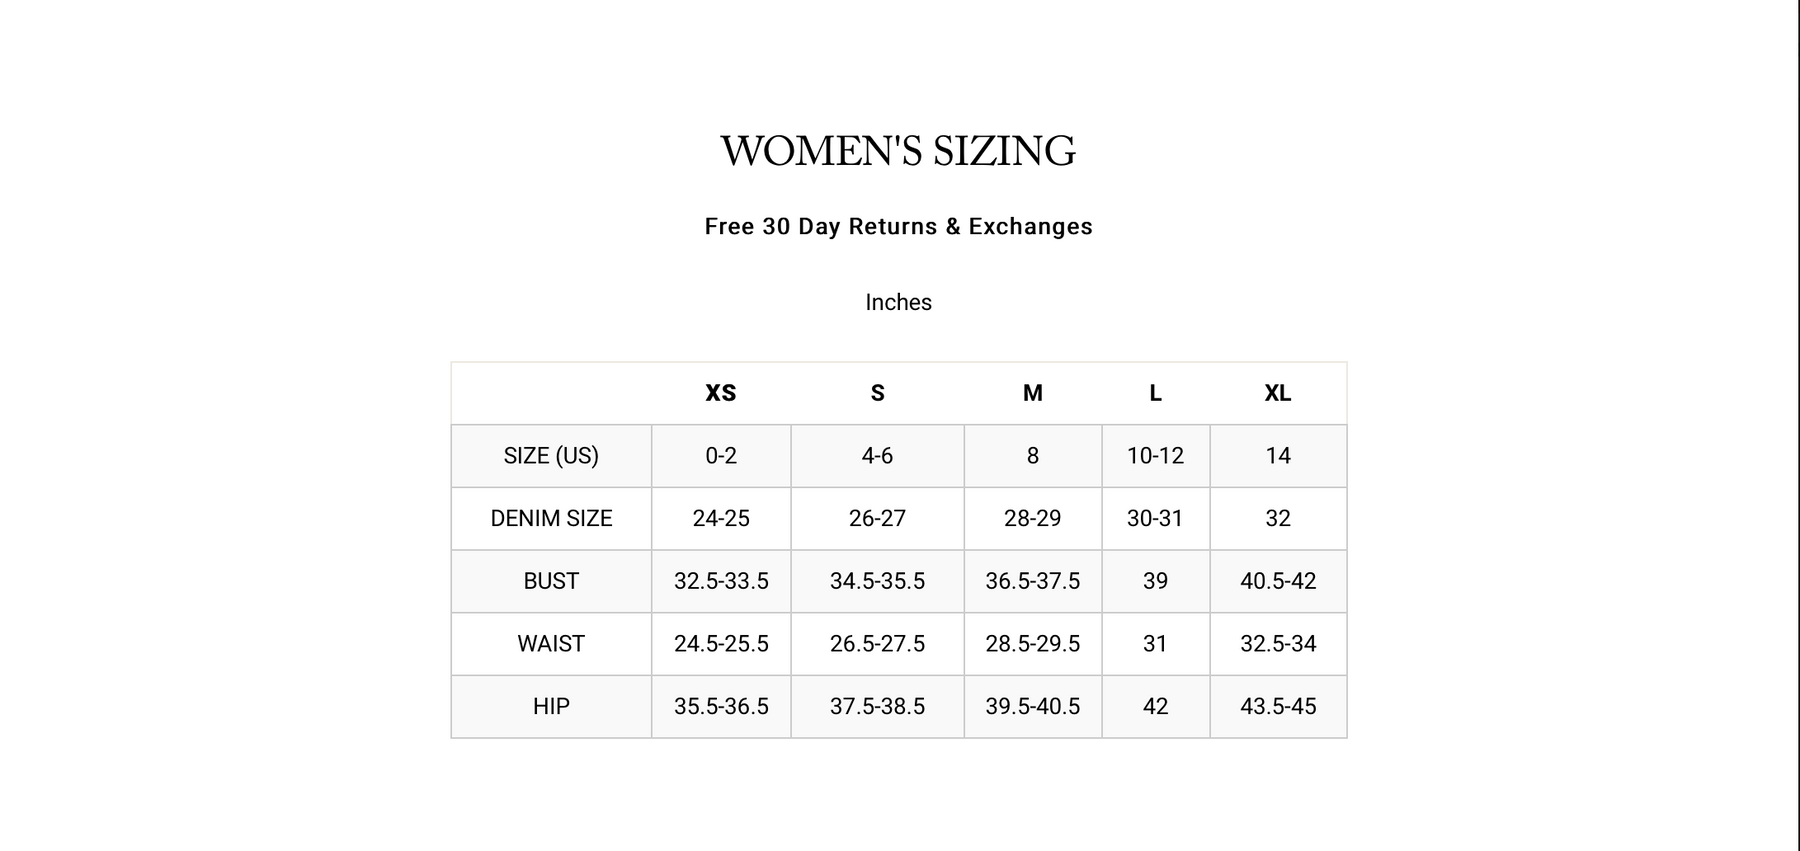Screen dimensions: 1800x851
Task: Select the WAIST row label
Action: [551, 644]
